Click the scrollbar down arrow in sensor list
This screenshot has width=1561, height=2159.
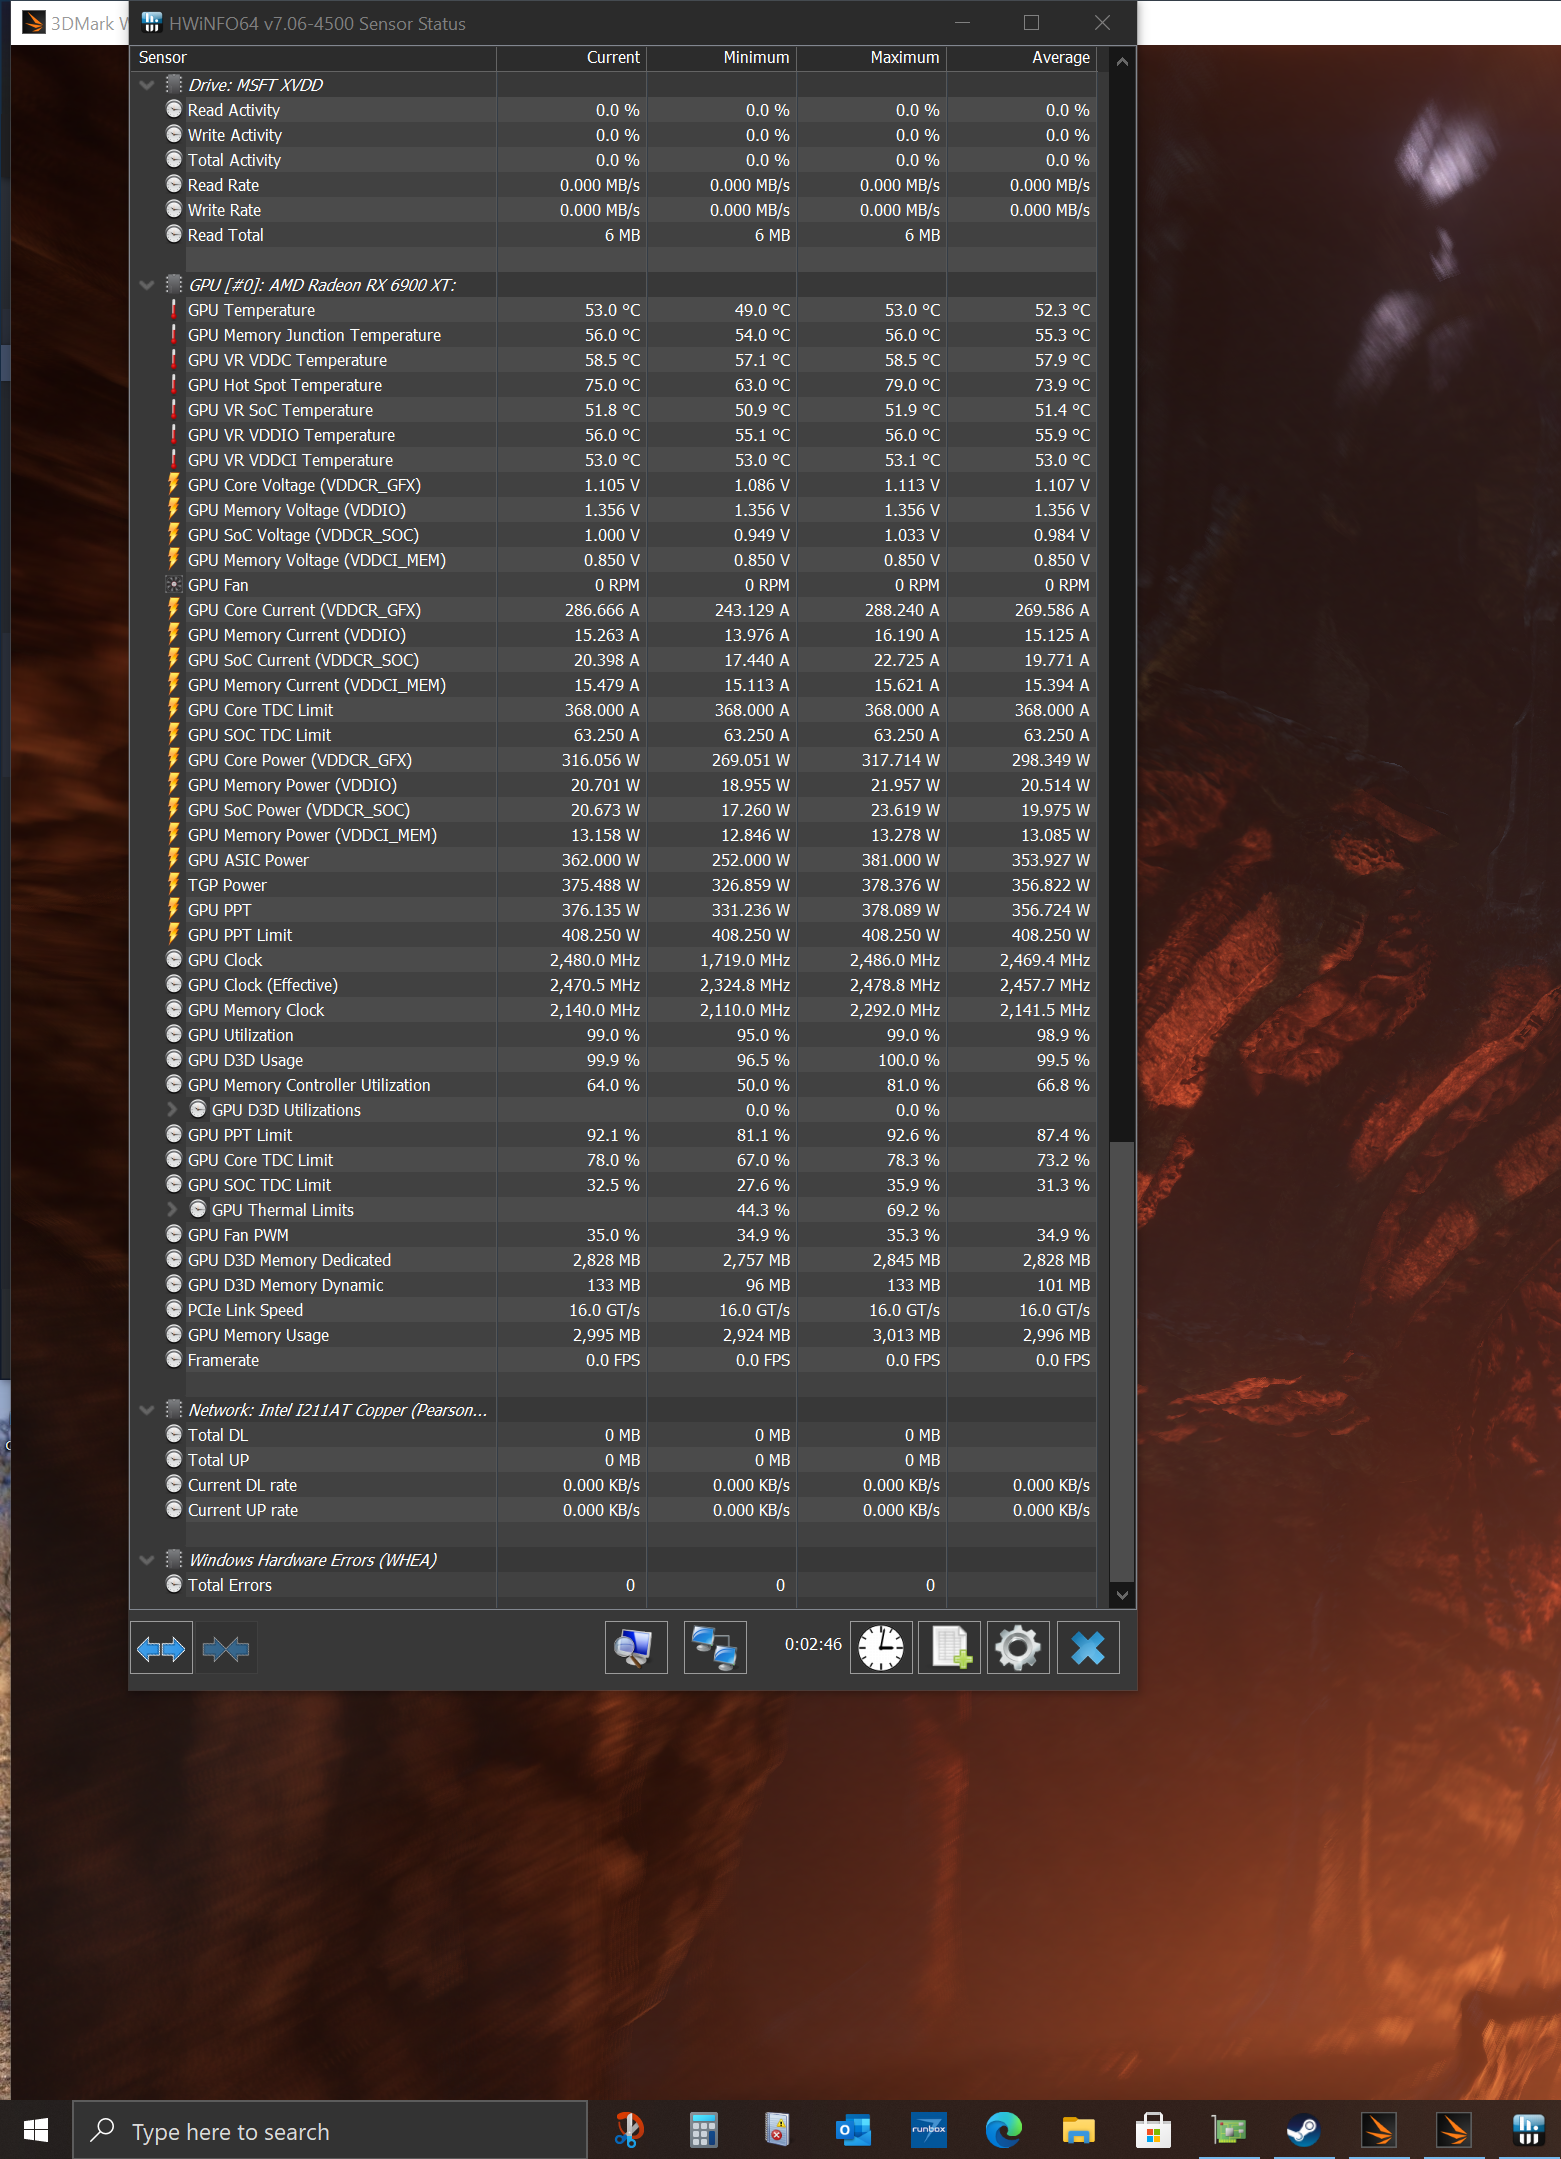tap(1122, 1595)
